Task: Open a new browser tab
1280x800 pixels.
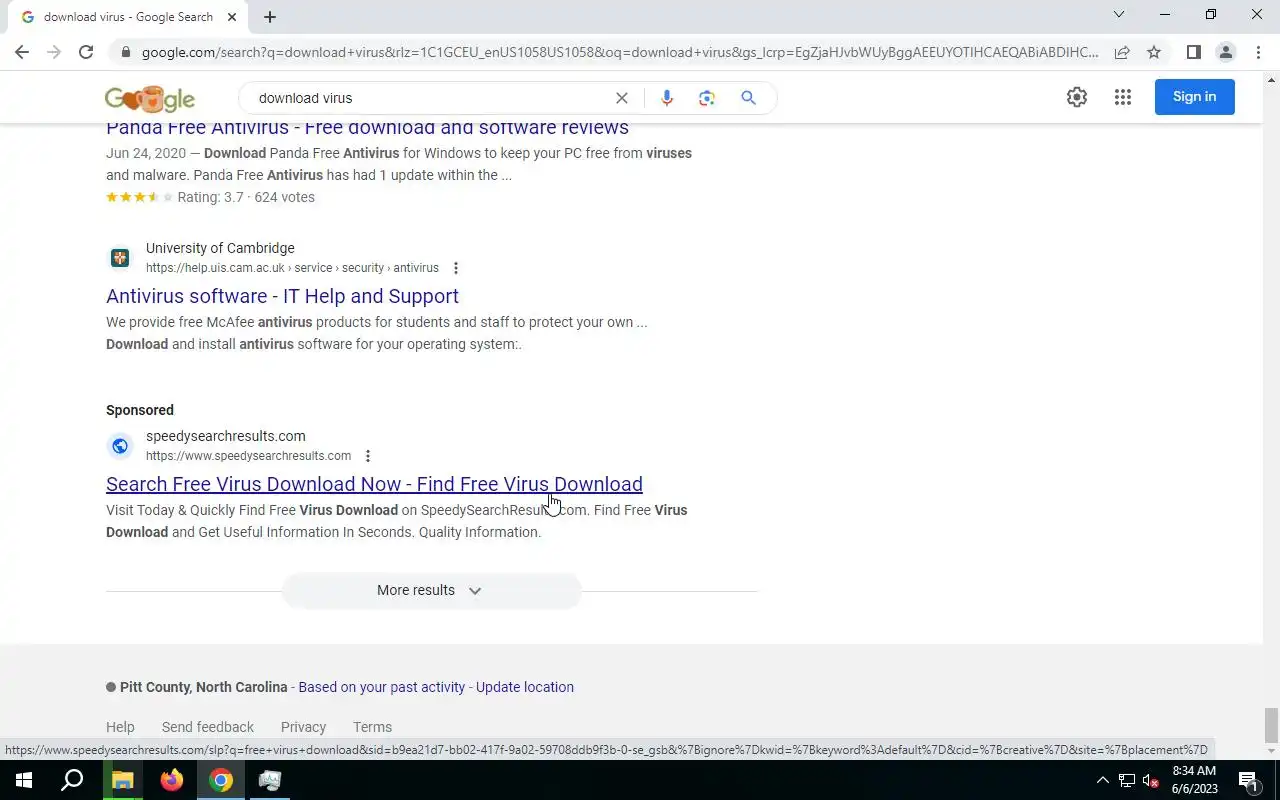Action: pos(270,17)
